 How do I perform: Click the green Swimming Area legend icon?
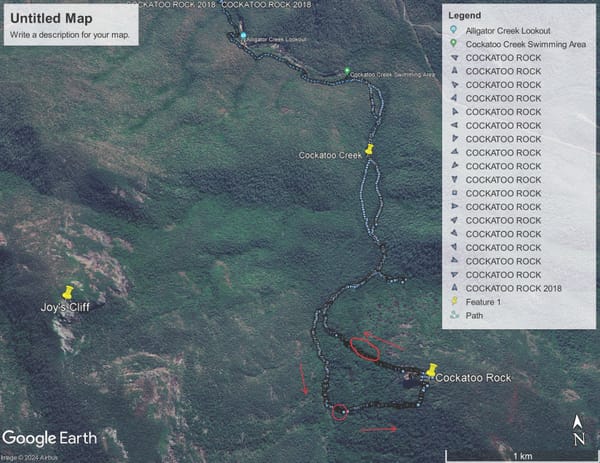point(454,44)
